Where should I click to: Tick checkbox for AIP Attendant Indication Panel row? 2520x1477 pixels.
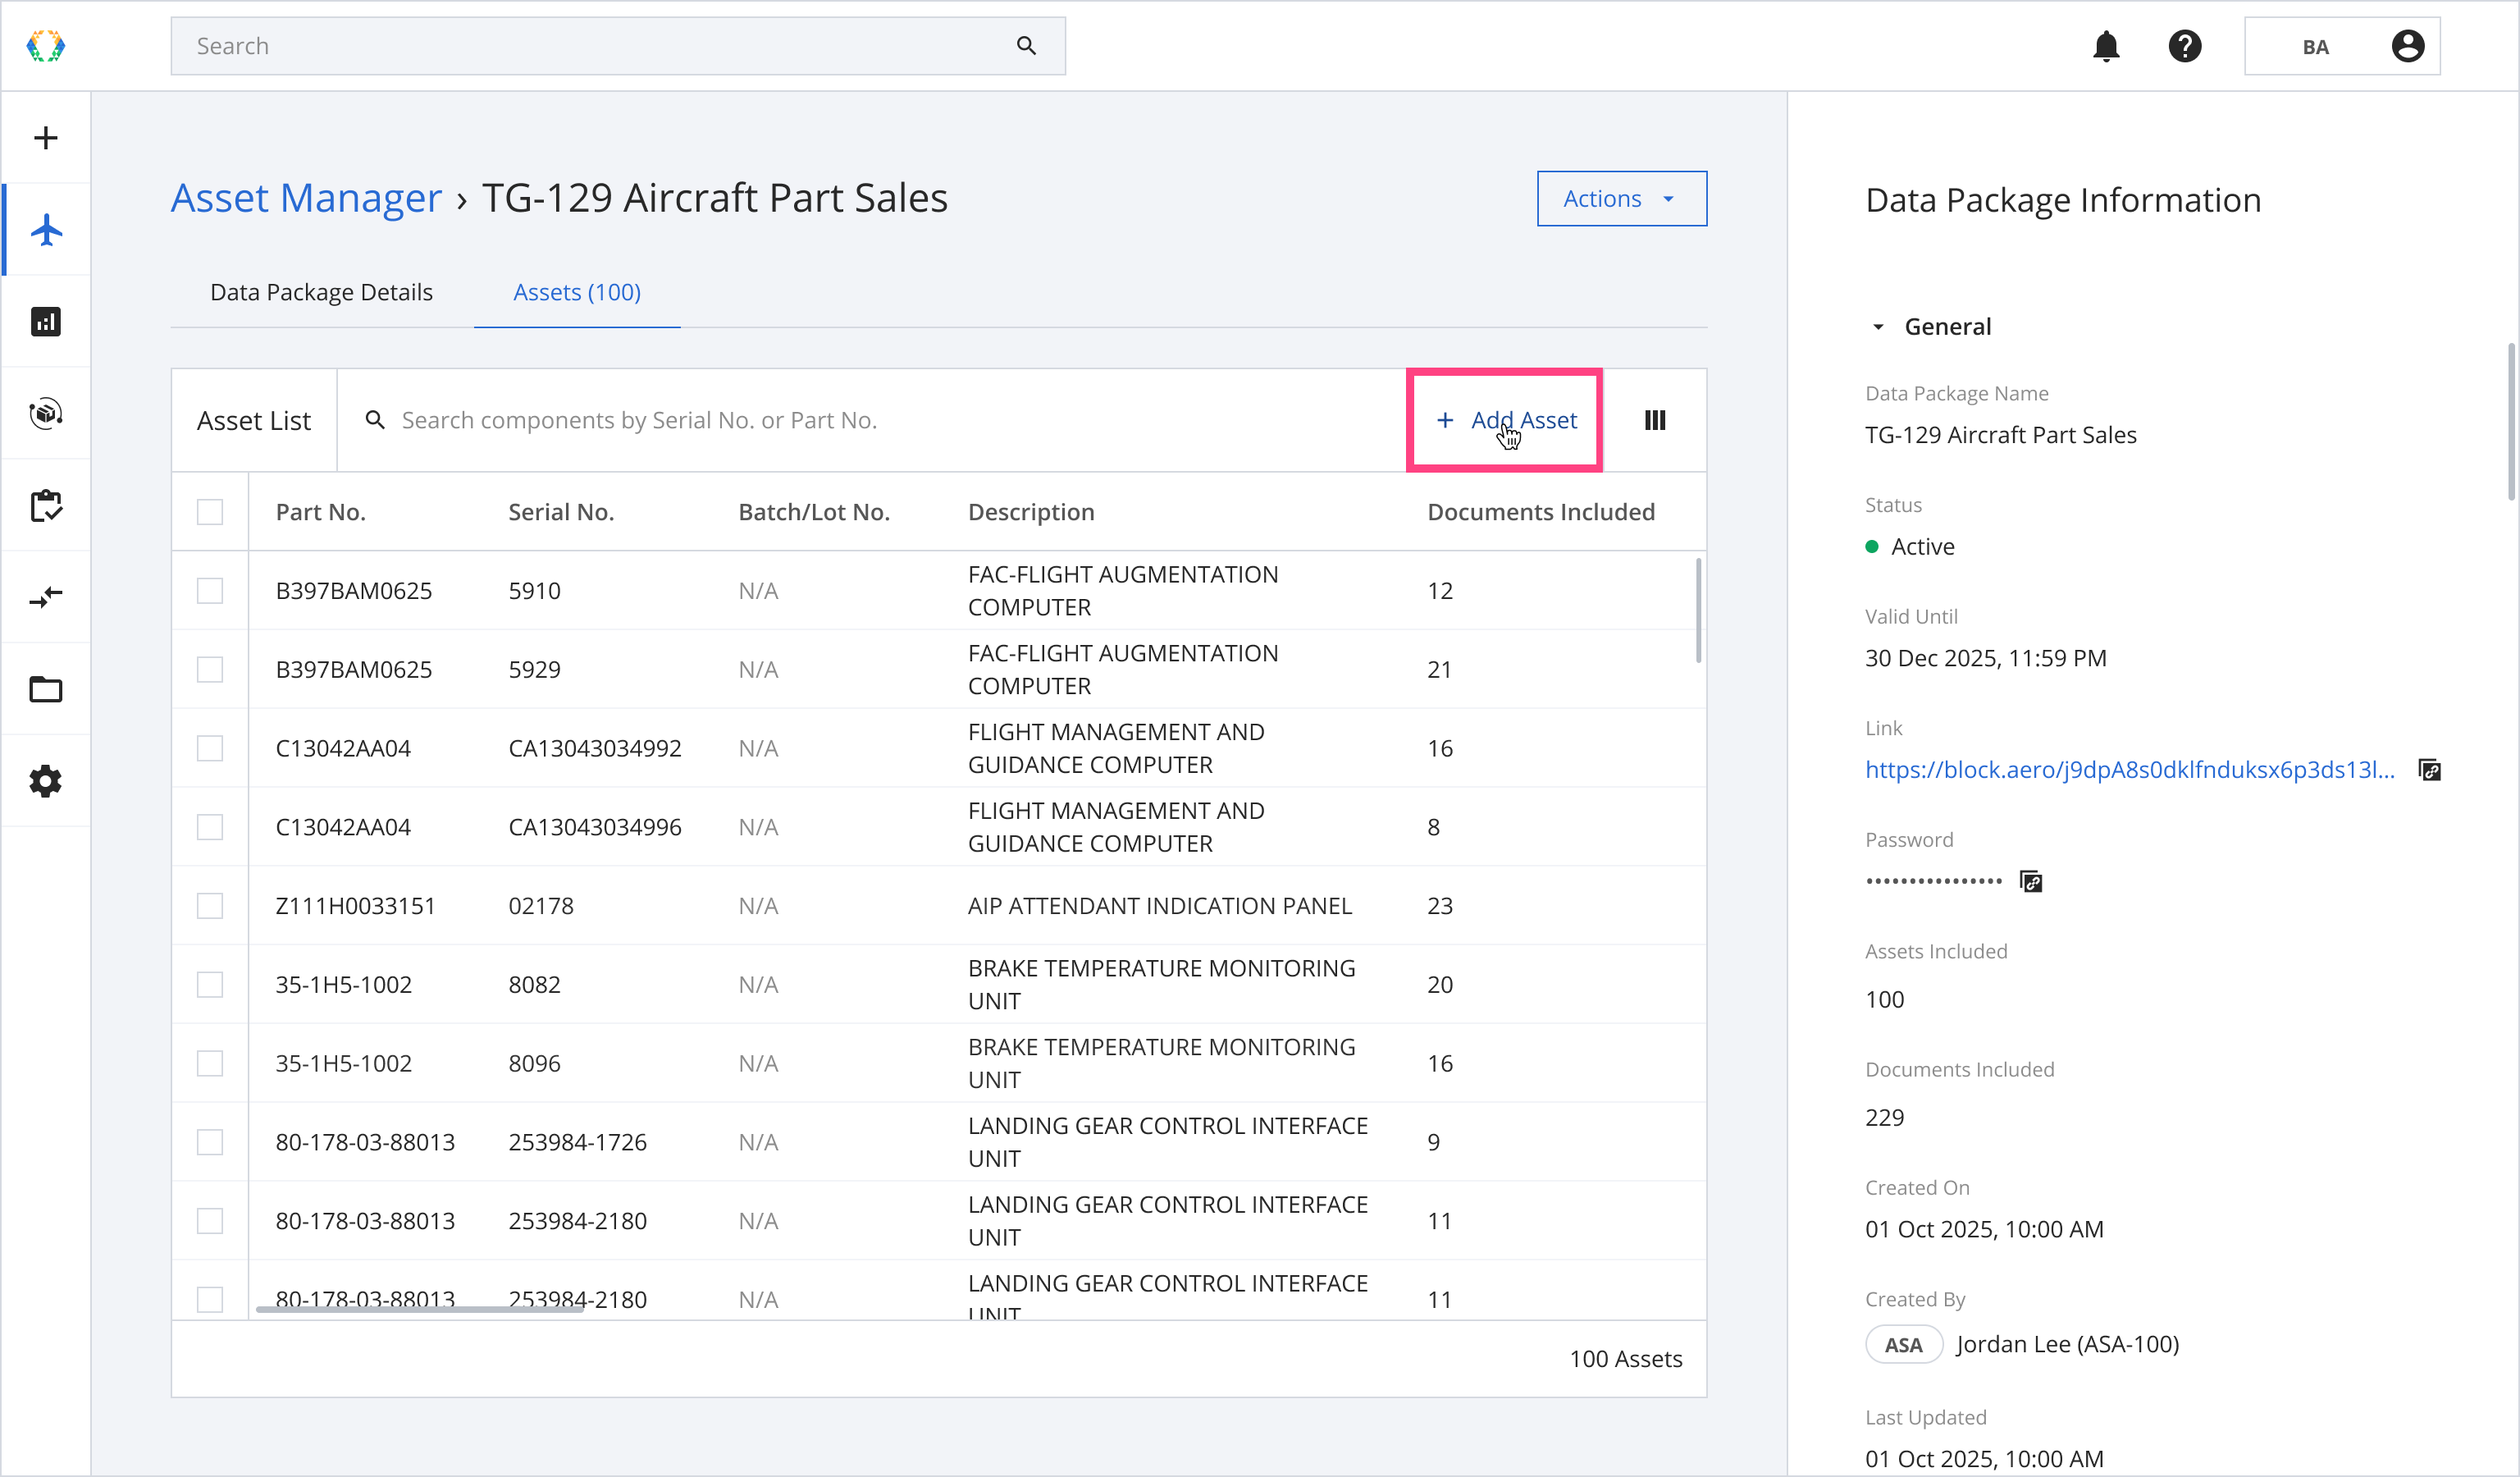(x=210, y=906)
